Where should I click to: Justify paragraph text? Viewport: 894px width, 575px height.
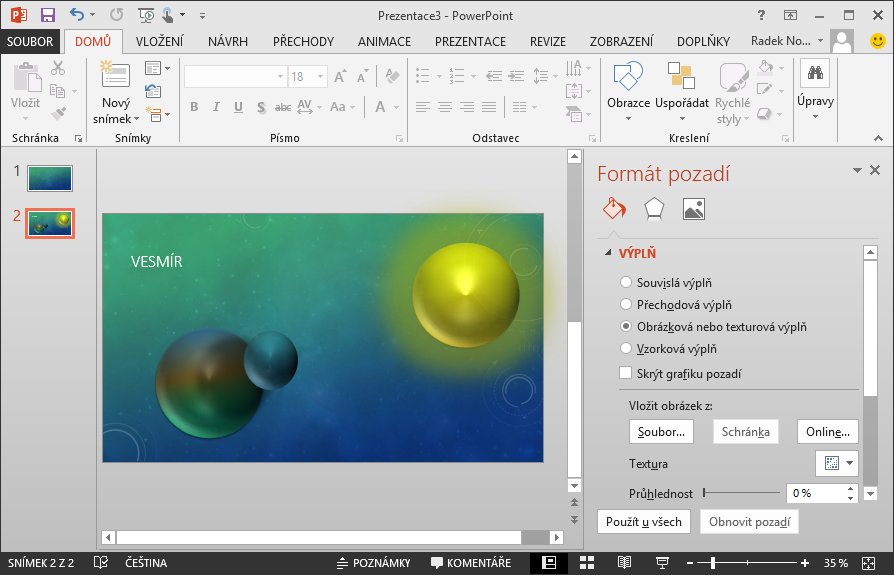click(489, 107)
